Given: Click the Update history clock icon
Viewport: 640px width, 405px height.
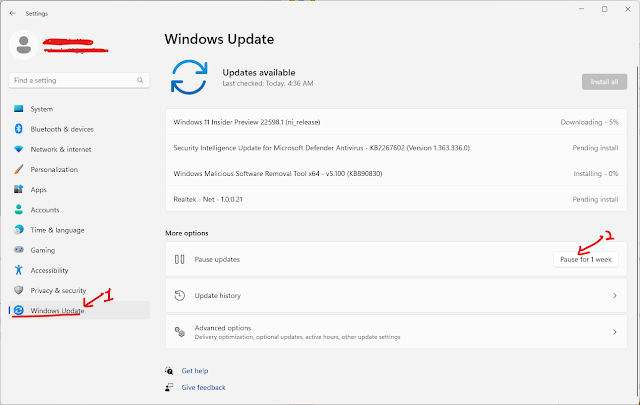Looking at the screenshot, I should click(180, 295).
